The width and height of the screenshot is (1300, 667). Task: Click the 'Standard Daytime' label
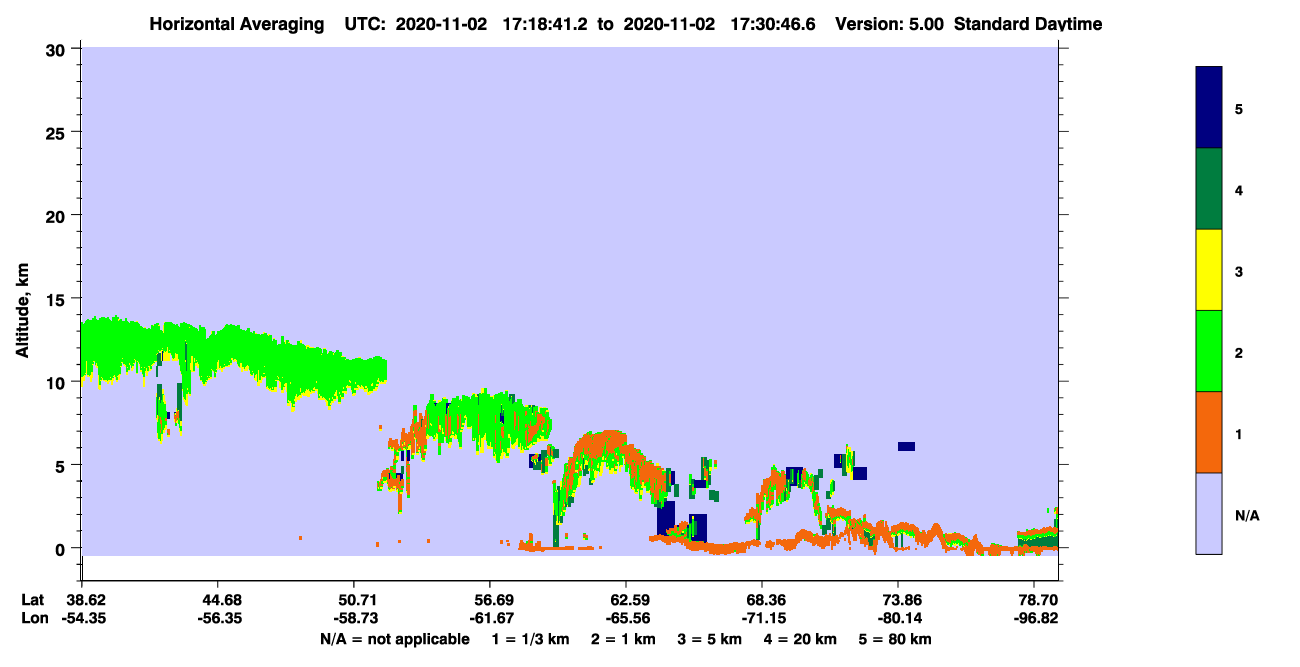click(x=1028, y=24)
